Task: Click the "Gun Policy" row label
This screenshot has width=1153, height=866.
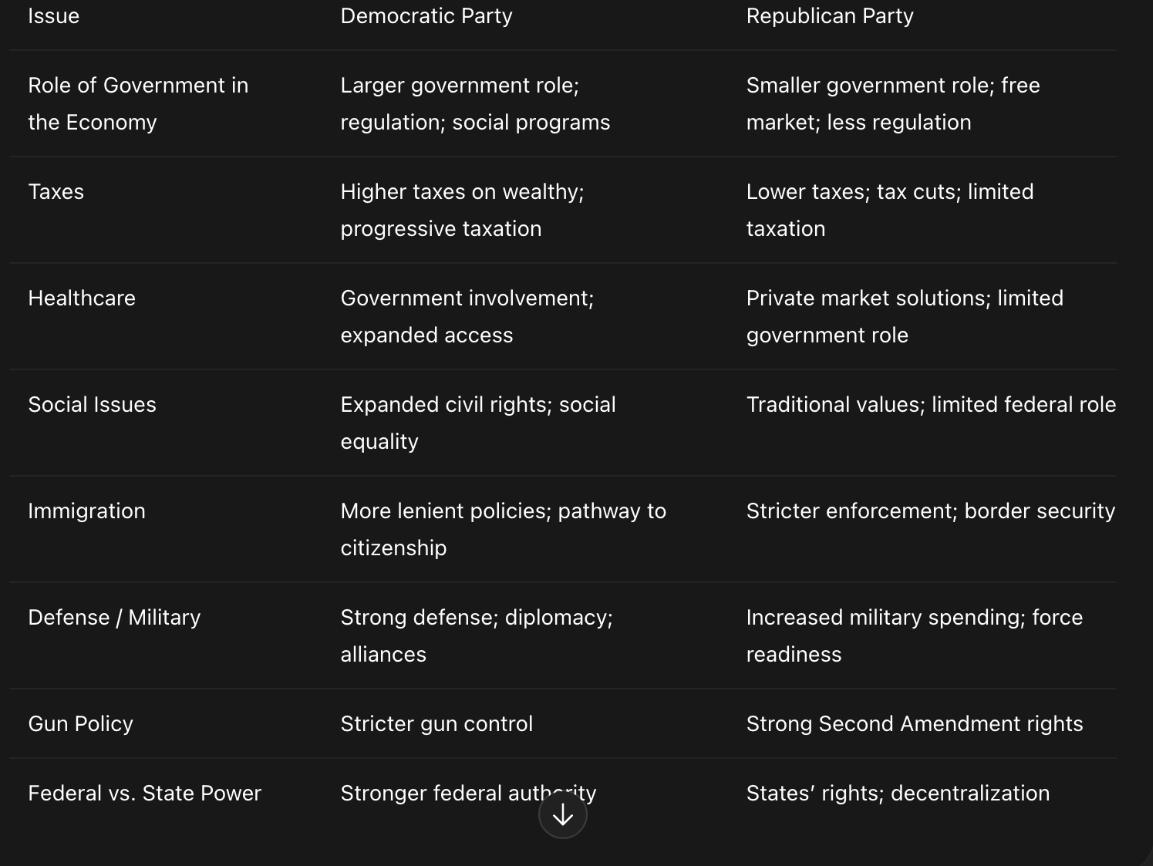Action: point(80,724)
